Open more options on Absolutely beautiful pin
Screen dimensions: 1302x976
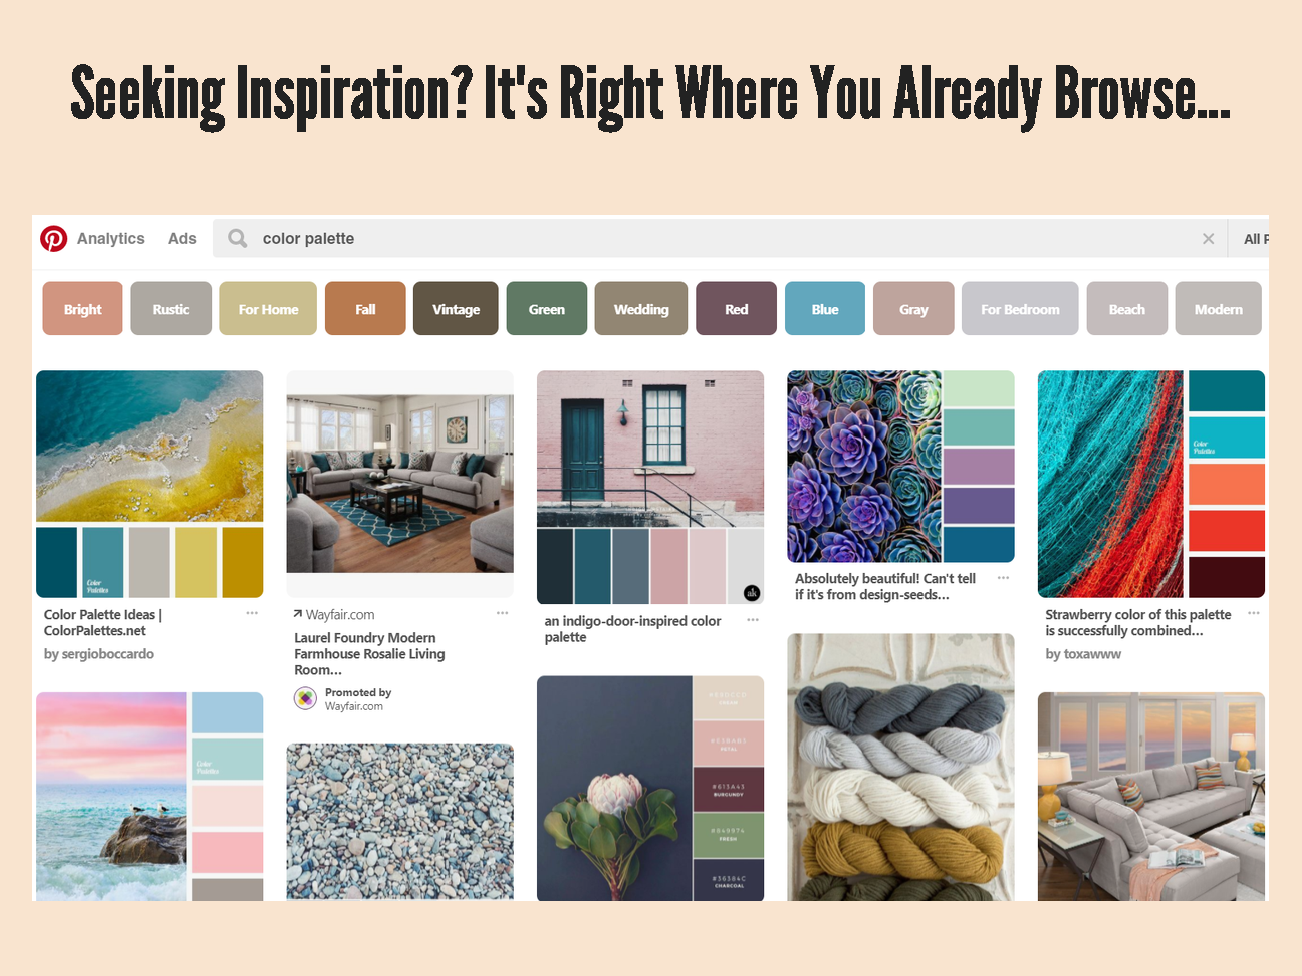(1003, 578)
